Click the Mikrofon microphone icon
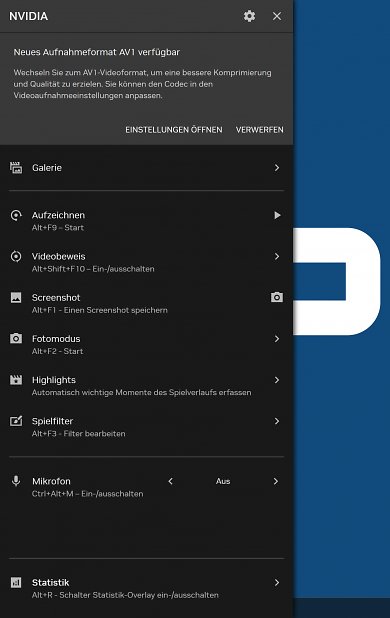 [16, 481]
